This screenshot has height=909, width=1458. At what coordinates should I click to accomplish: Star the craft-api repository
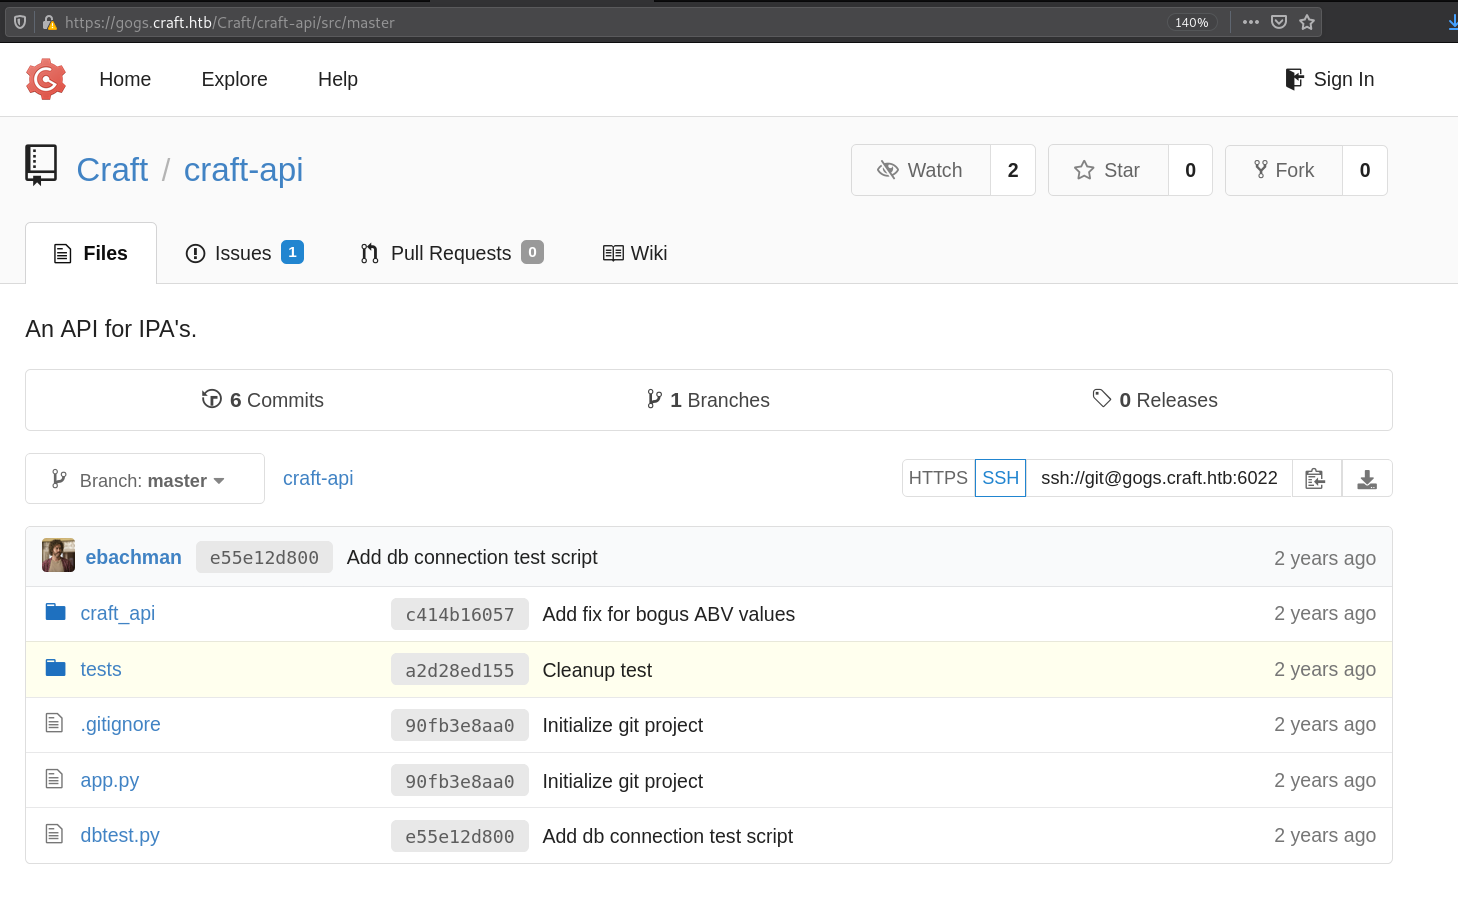pos(1107,170)
